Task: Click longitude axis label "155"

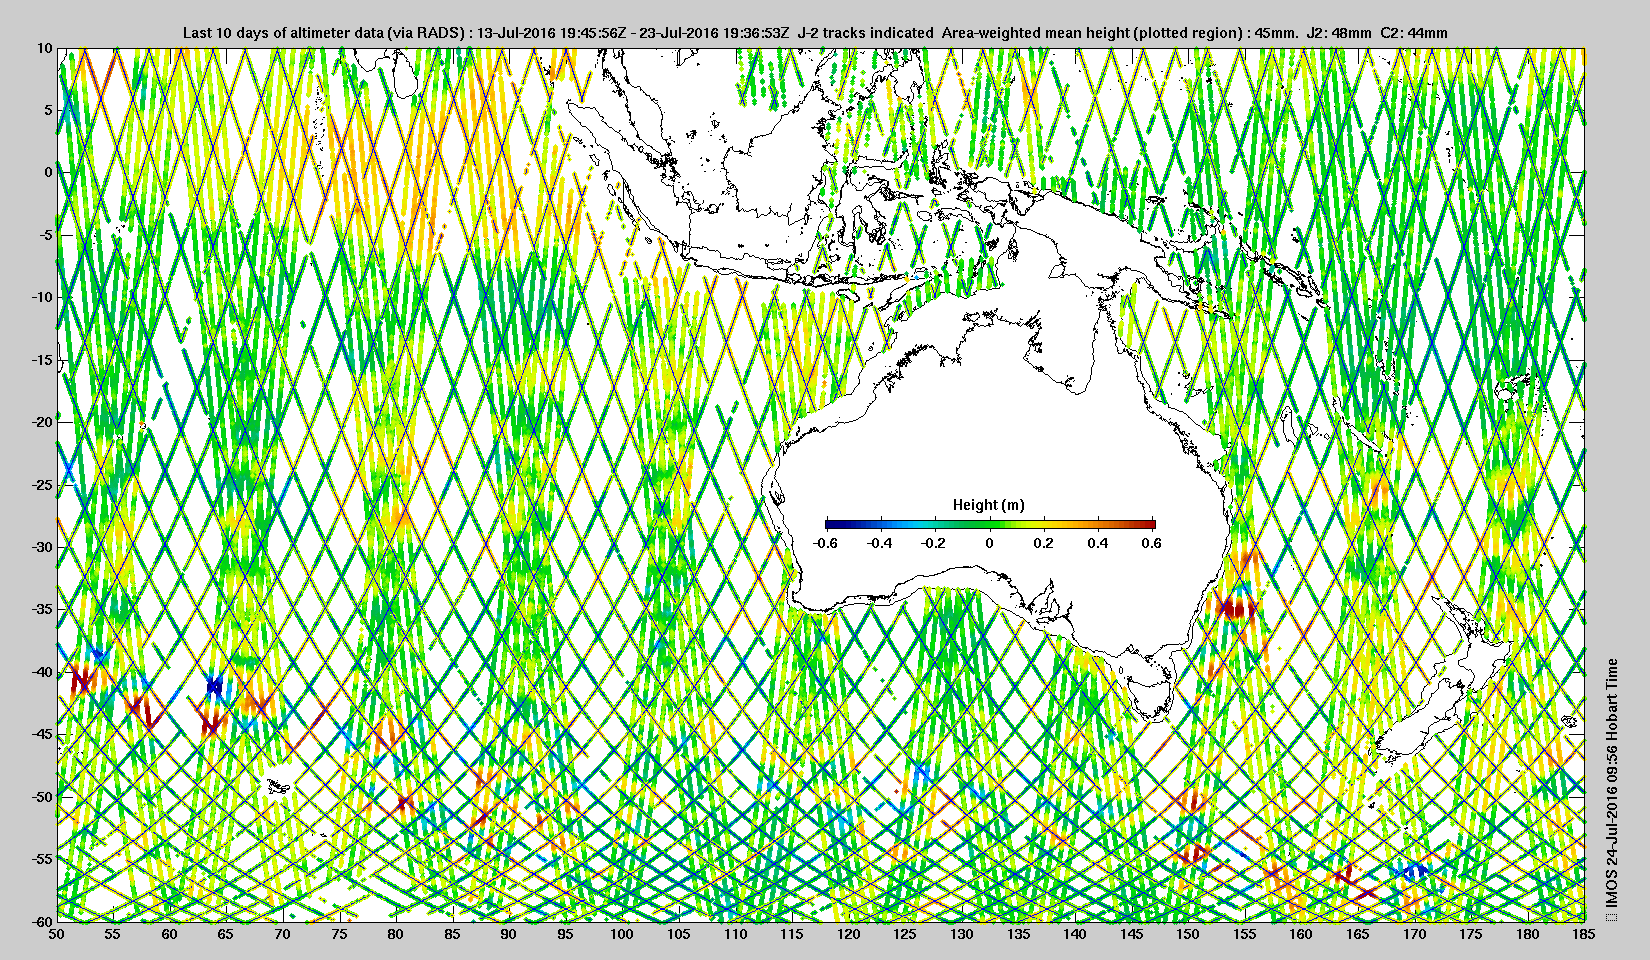Action: click(1245, 934)
